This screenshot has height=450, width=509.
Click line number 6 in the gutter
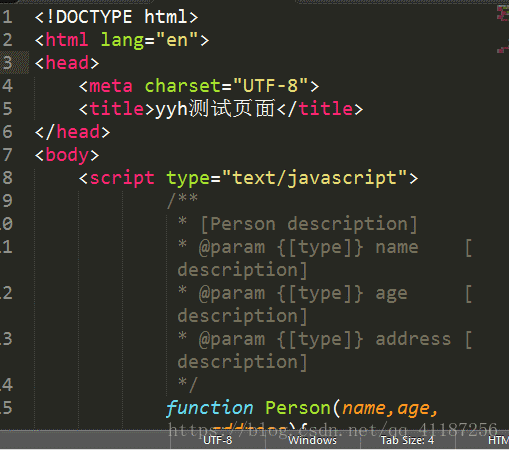[8, 132]
